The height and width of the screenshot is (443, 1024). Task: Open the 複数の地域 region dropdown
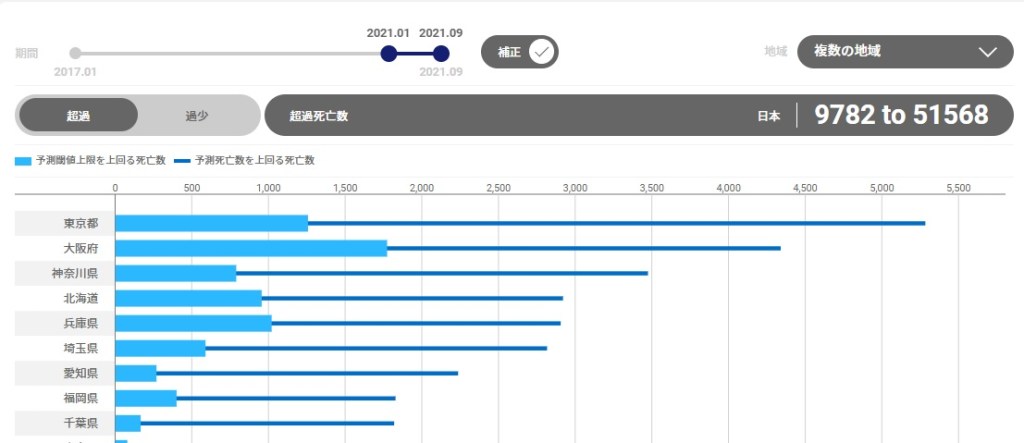pyautogui.click(x=904, y=51)
